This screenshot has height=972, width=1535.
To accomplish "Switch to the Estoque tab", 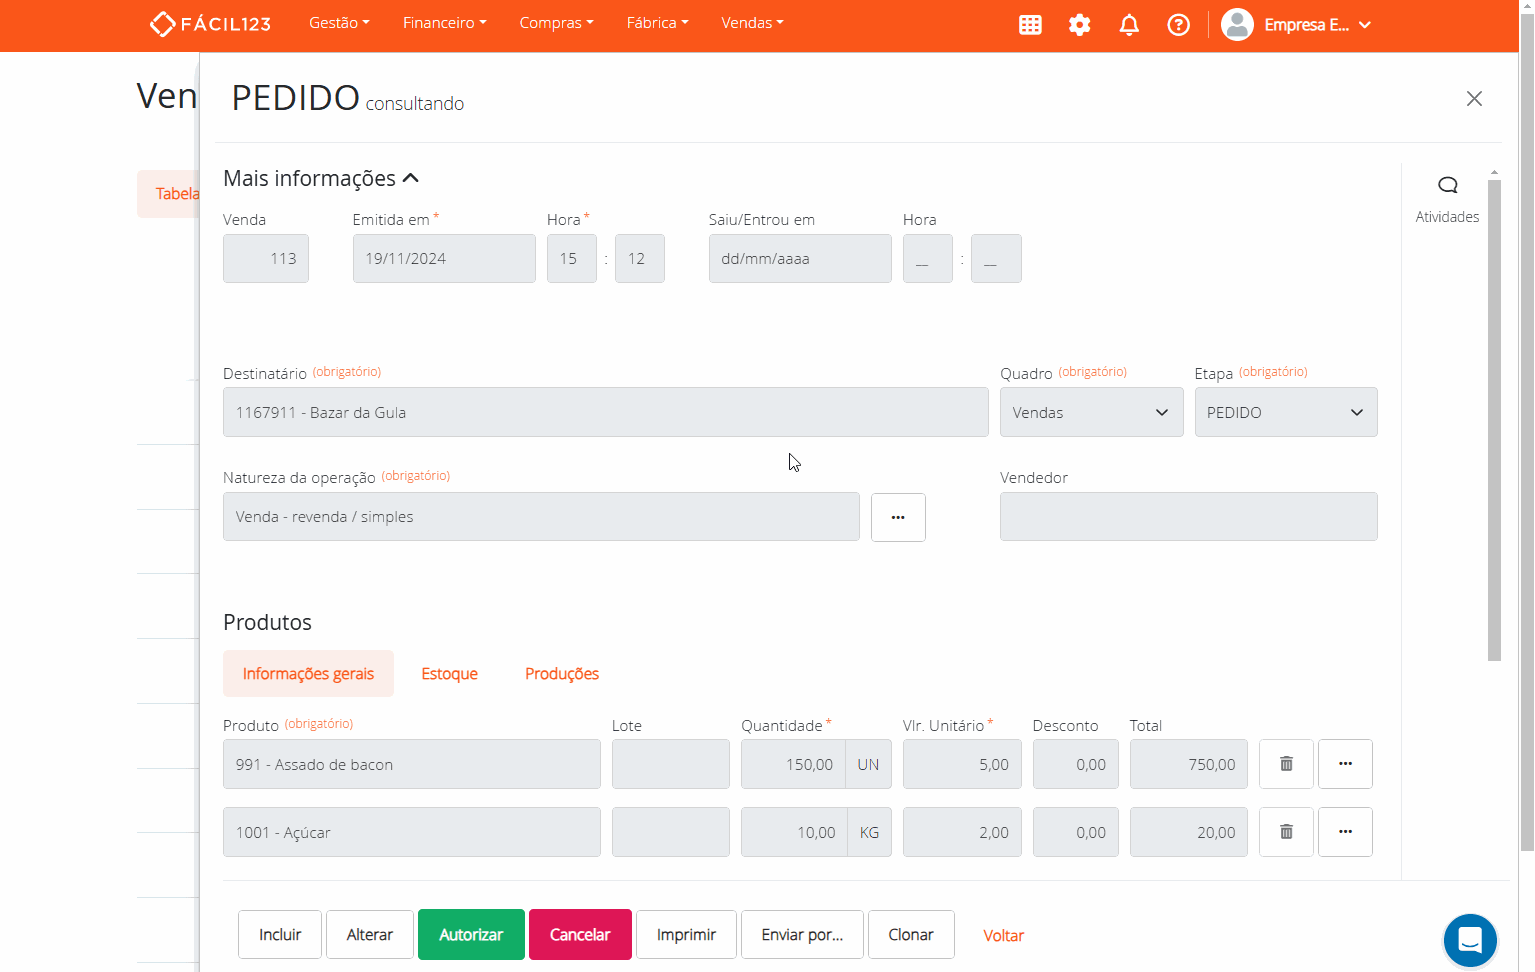I will pyautogui.click(x=449, y=674).
